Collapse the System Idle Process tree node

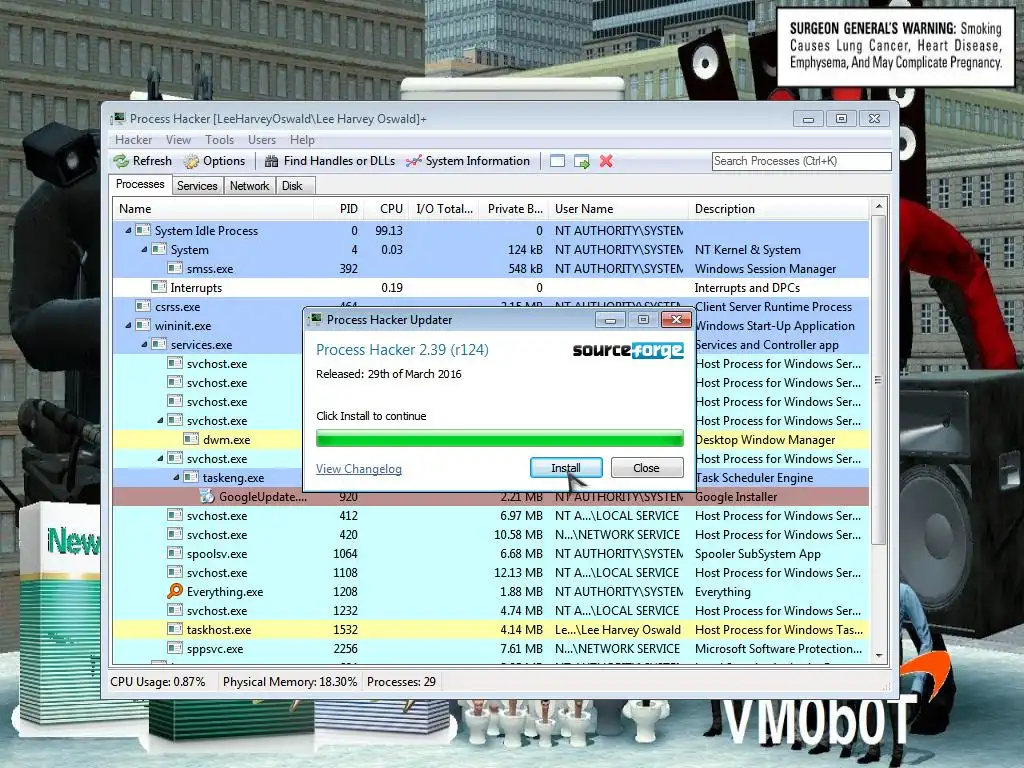coord(129,231)
